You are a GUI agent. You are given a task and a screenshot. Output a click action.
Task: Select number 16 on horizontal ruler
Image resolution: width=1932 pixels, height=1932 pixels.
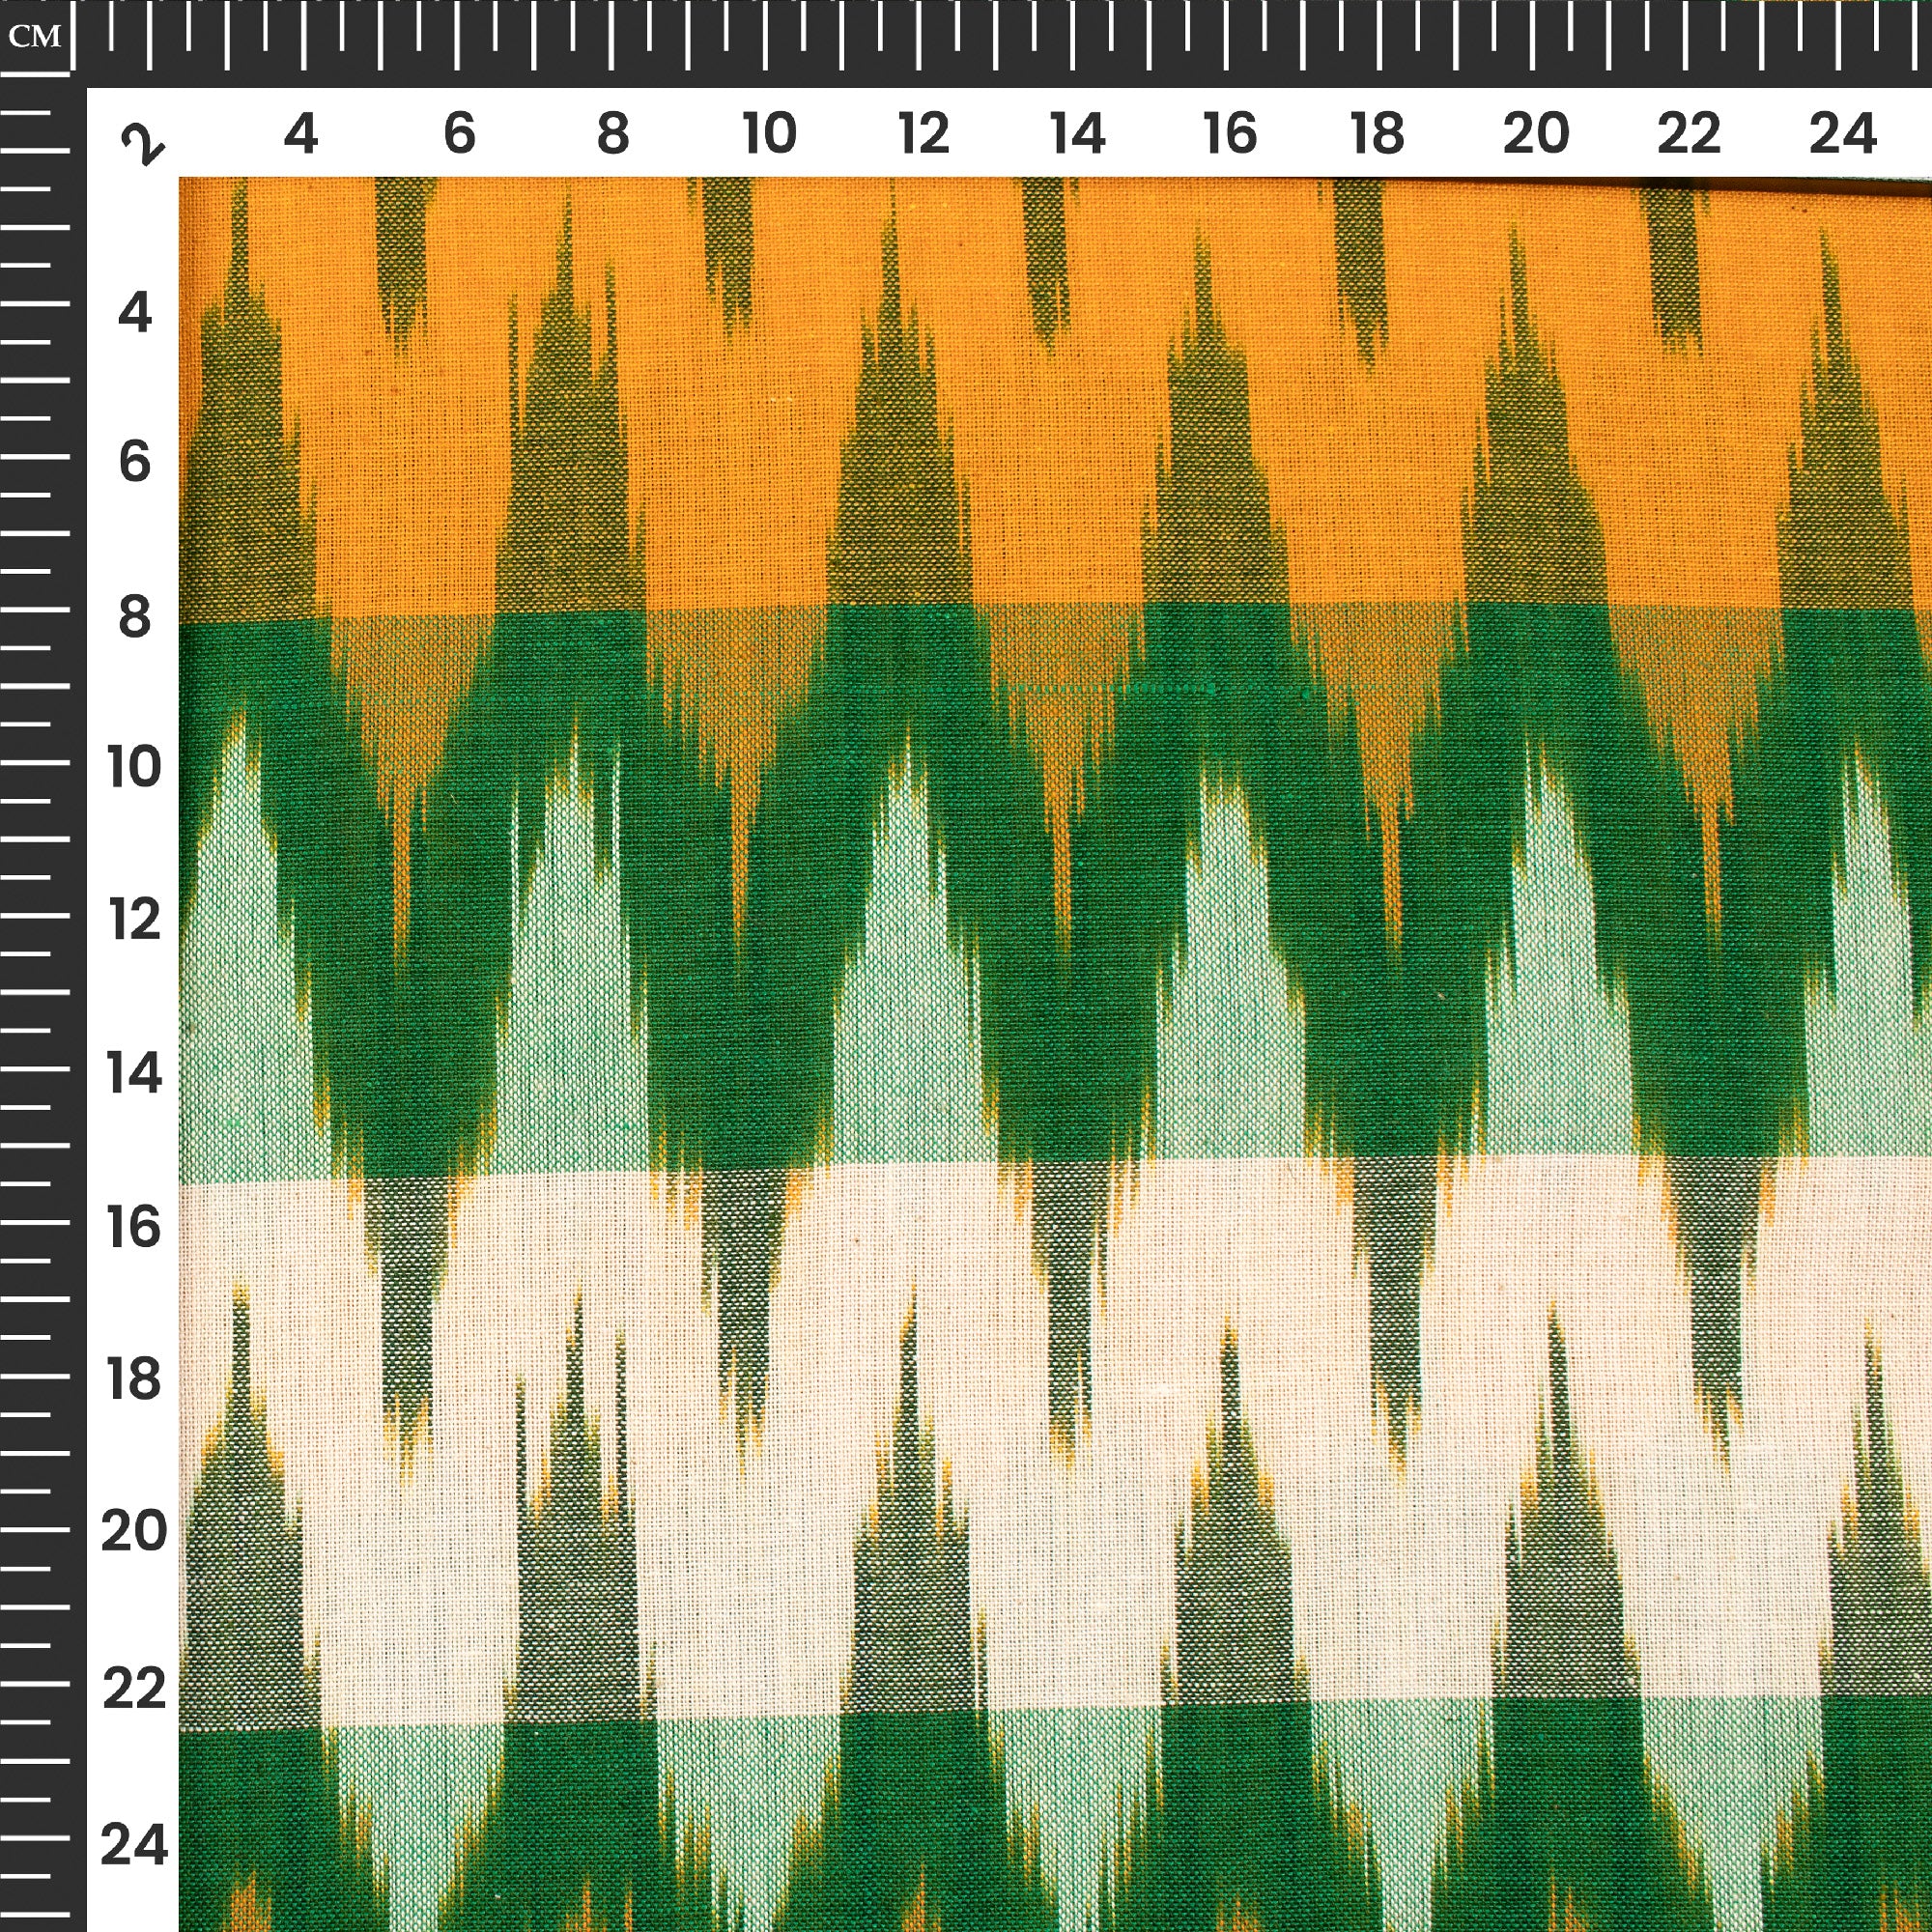coord(1230,134)
